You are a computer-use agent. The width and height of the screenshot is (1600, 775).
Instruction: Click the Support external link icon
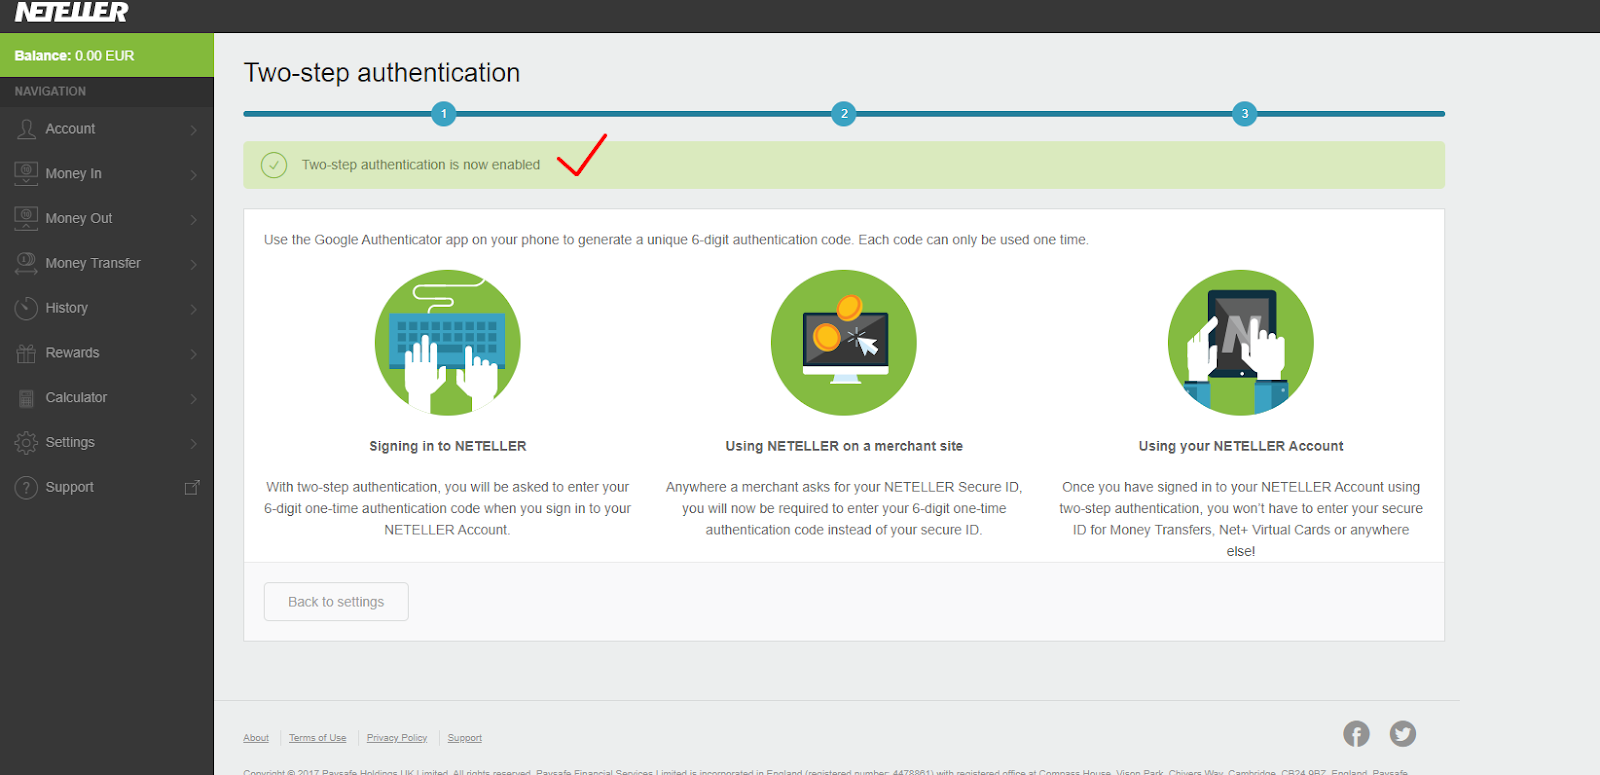[x=192, y=487]
